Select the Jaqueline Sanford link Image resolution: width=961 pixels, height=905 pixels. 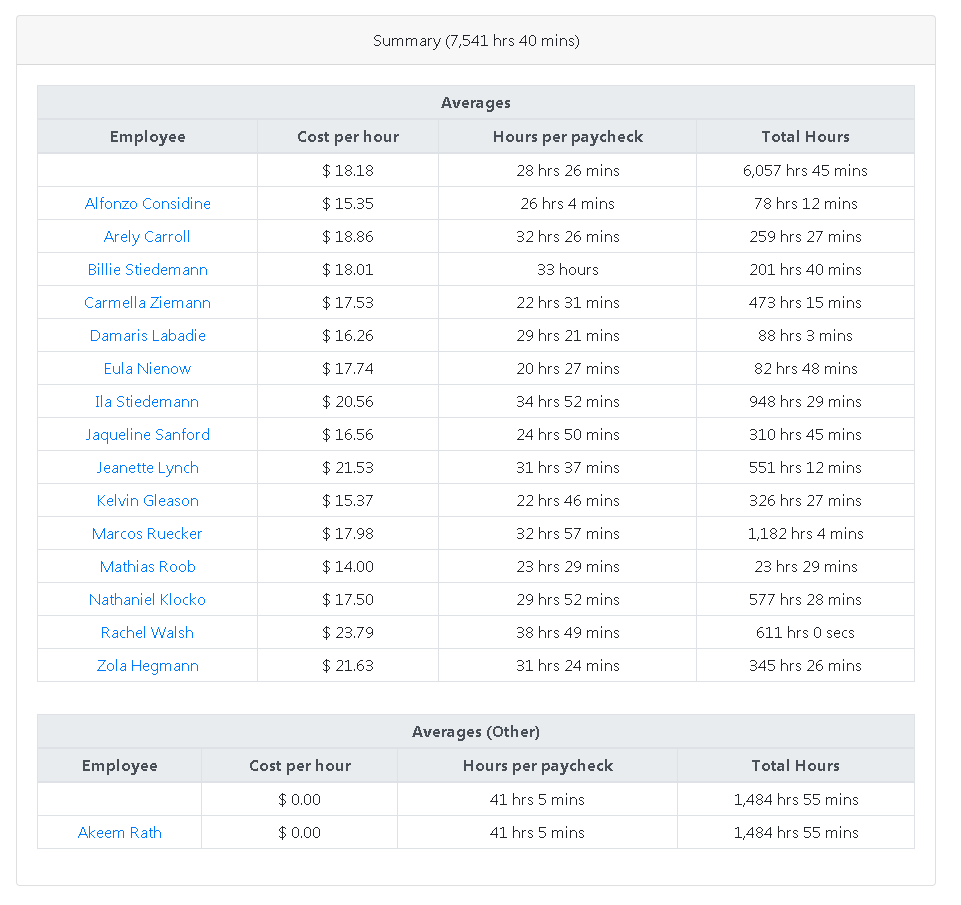(147, 435)
